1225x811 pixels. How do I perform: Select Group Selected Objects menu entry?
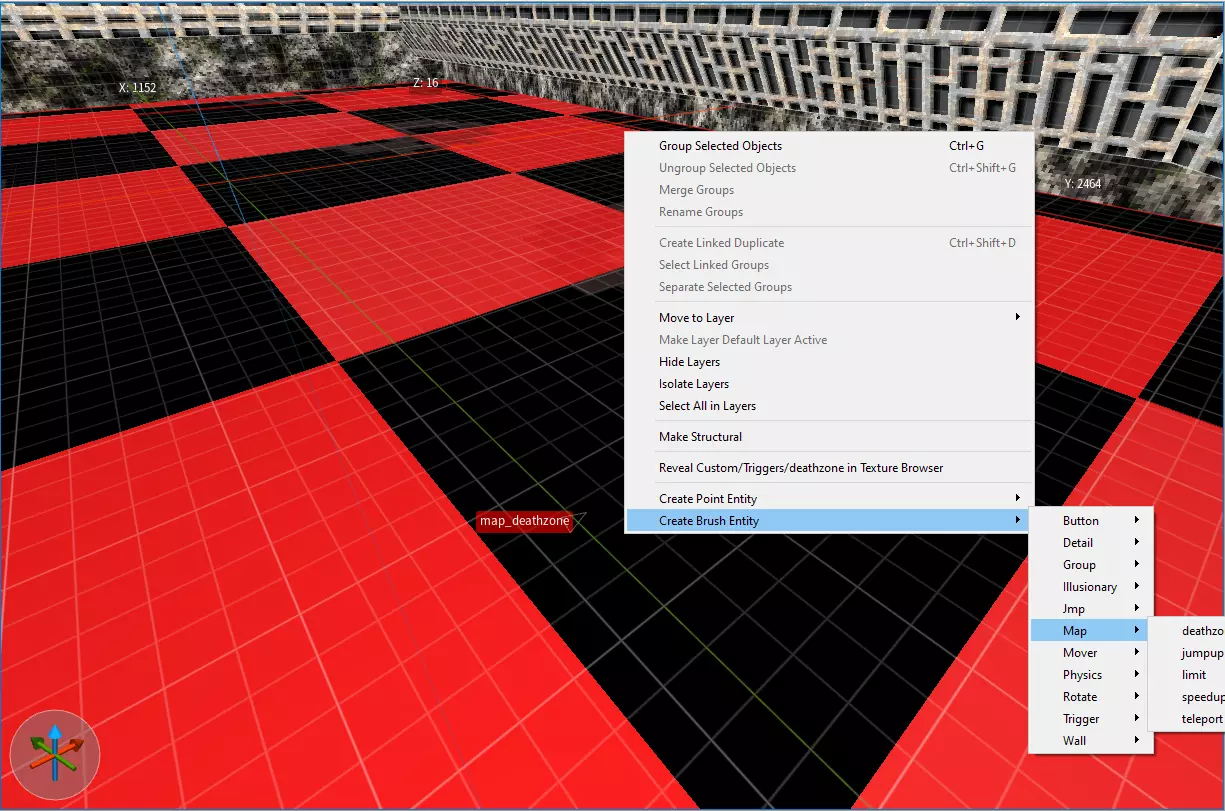[x=720, y=146]
